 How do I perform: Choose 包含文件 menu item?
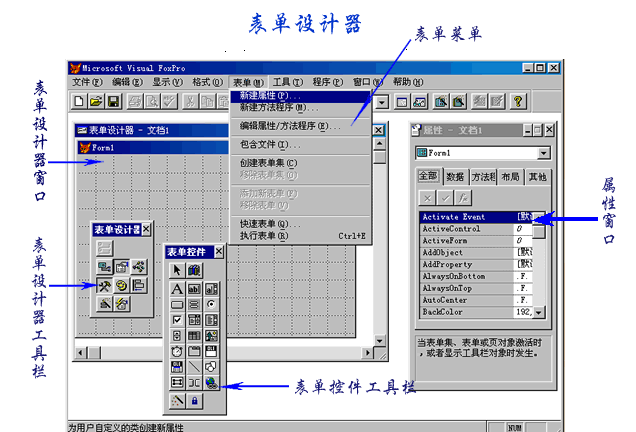pos(300,144)
